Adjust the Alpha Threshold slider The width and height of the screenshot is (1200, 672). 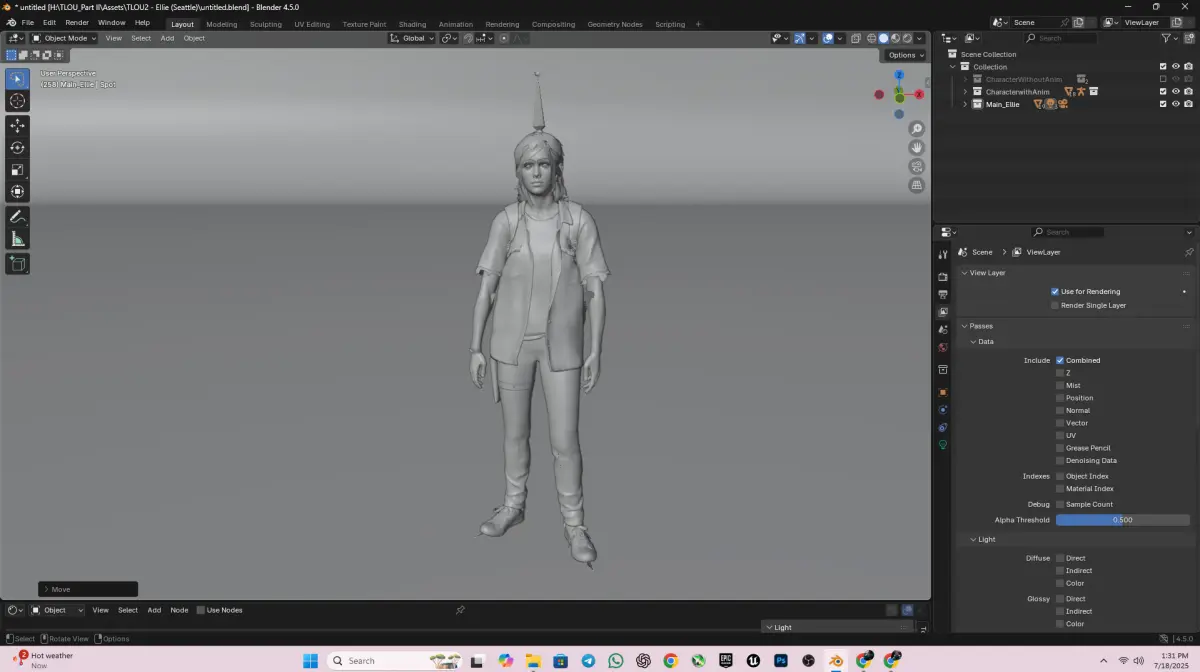1122,520
